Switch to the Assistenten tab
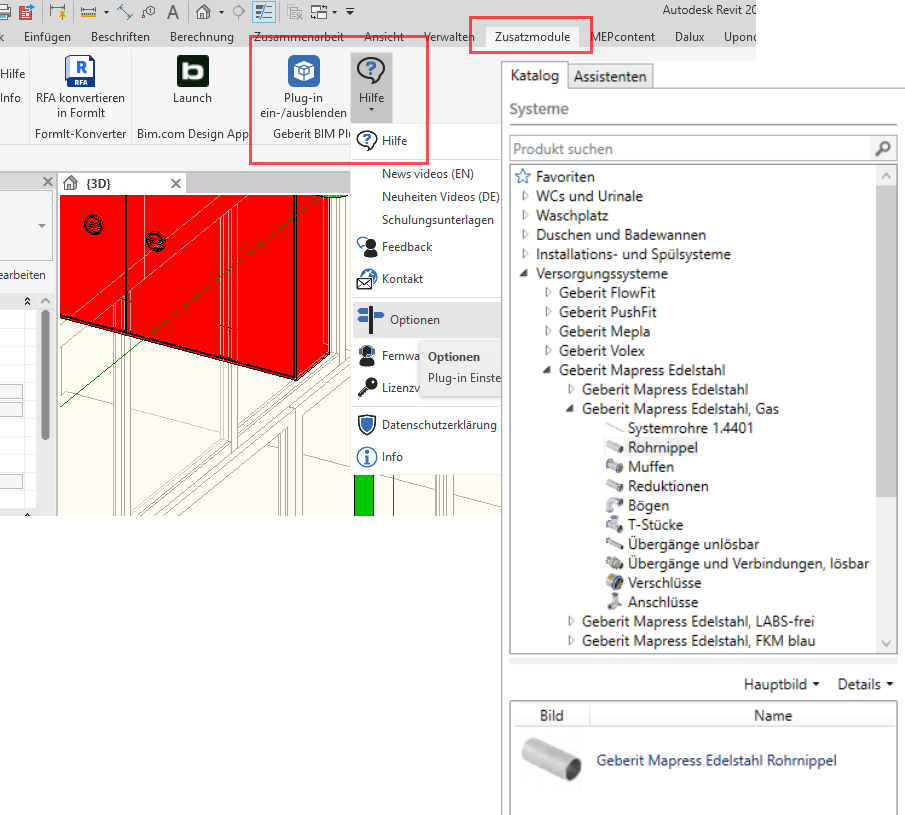 click(x=611, y=76)
